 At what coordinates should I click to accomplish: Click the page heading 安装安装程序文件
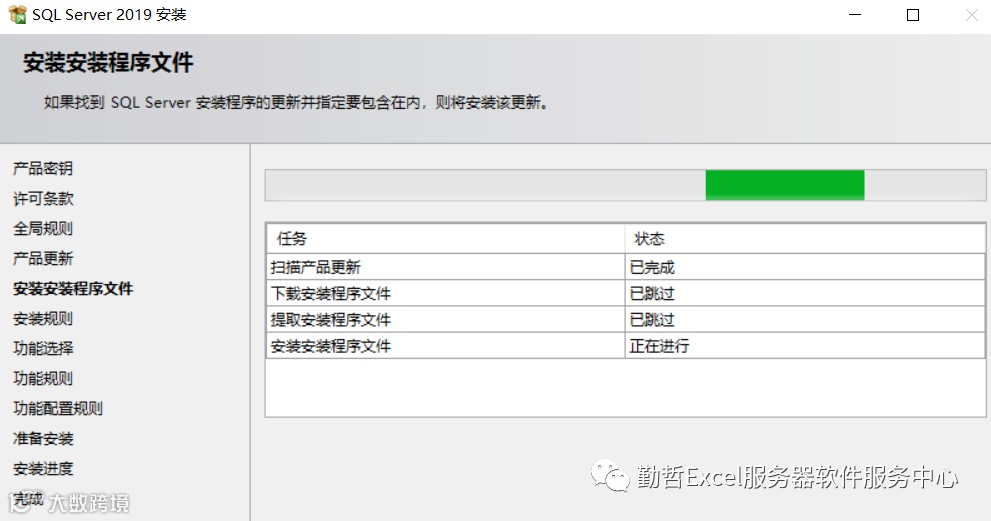tap(108, 63)
